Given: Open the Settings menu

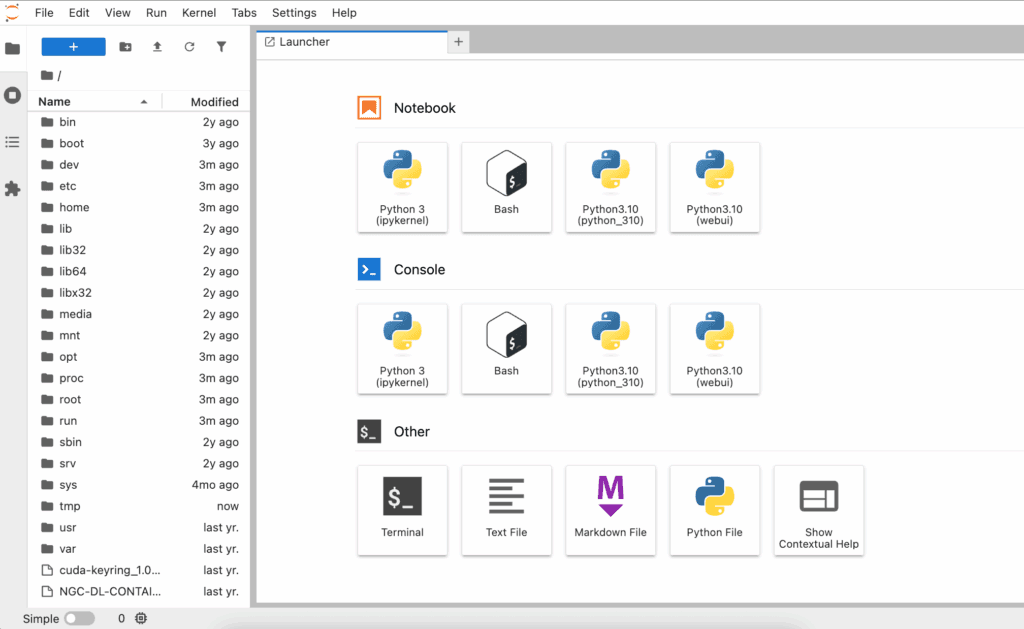Looking at the screenshot, I should (294, 13).
